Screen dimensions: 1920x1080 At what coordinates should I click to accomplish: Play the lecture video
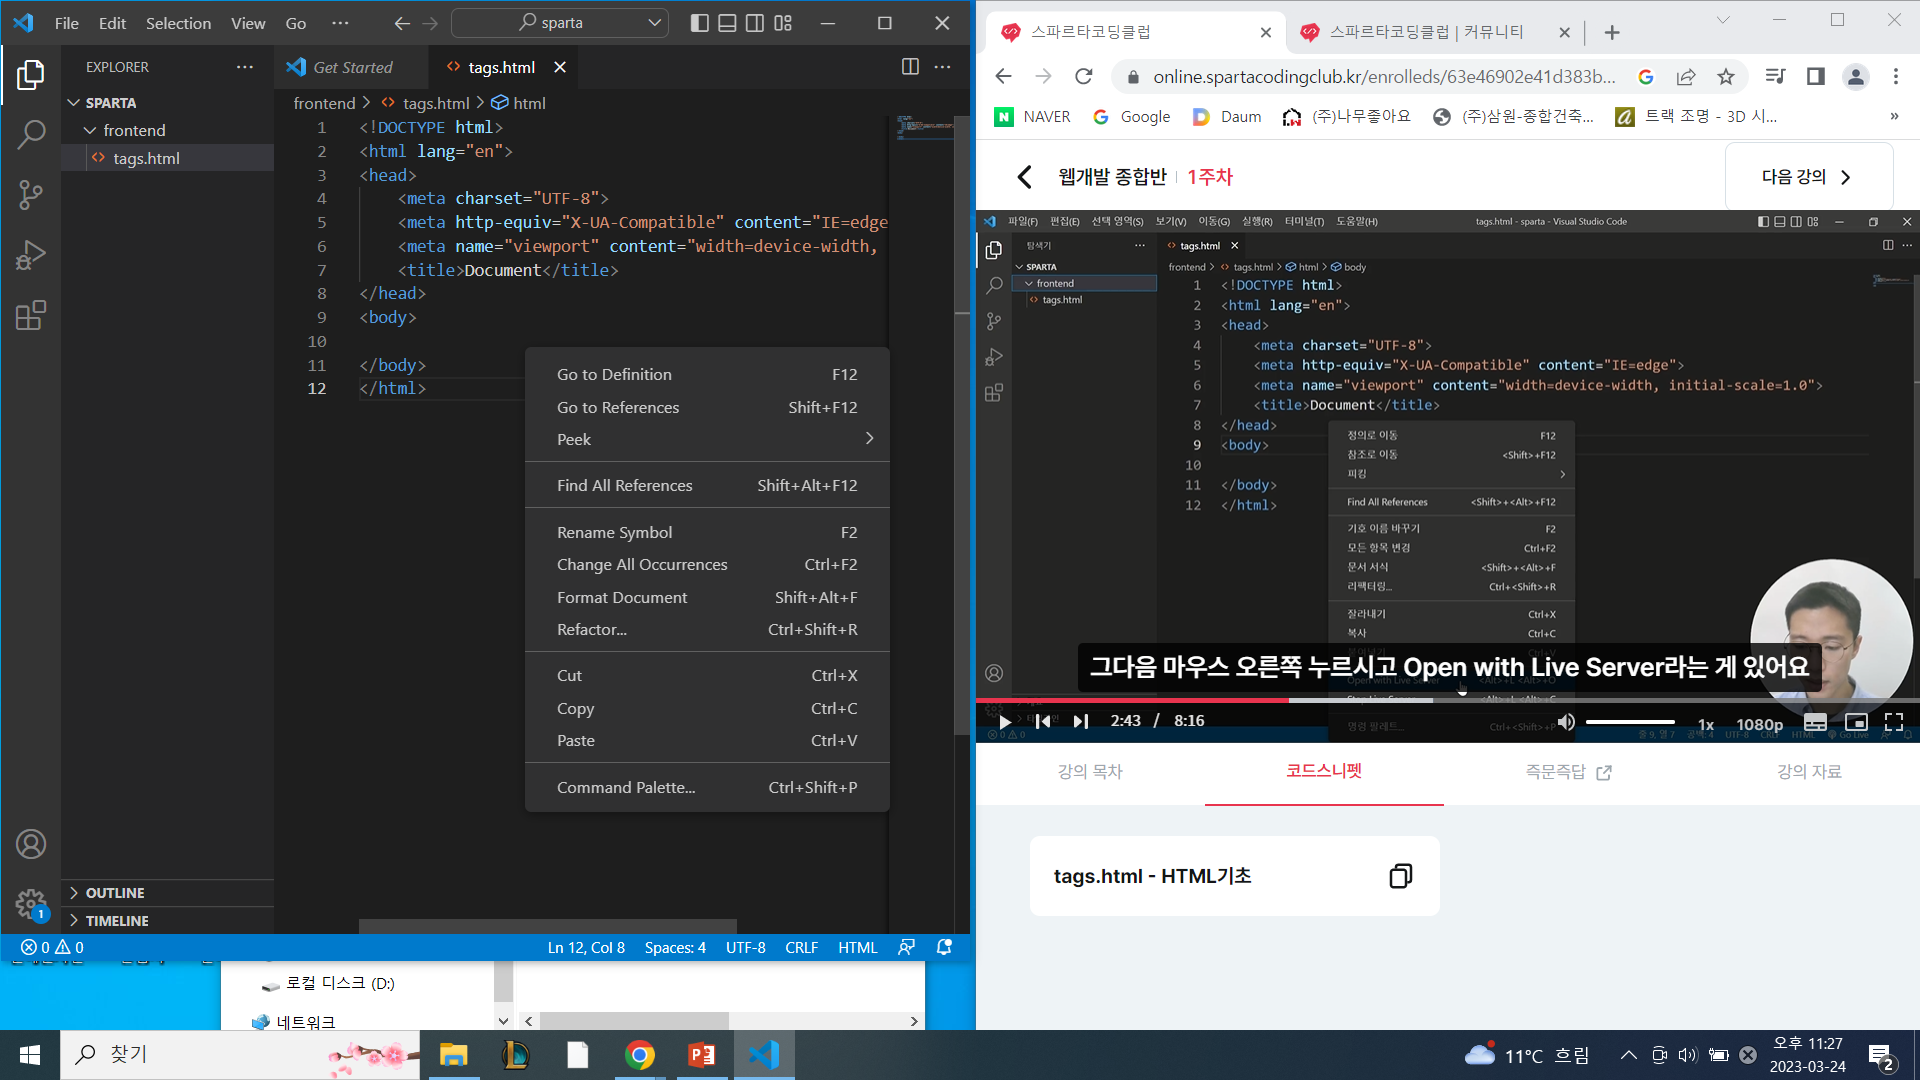click(1004, 721)
